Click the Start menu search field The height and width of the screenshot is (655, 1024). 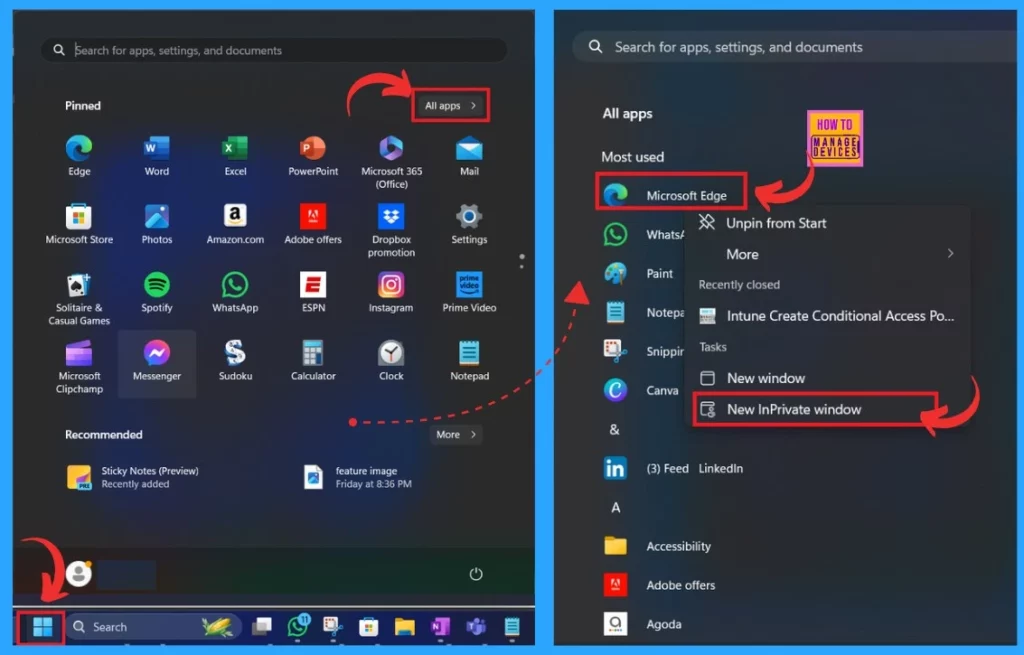coord(274,50)
